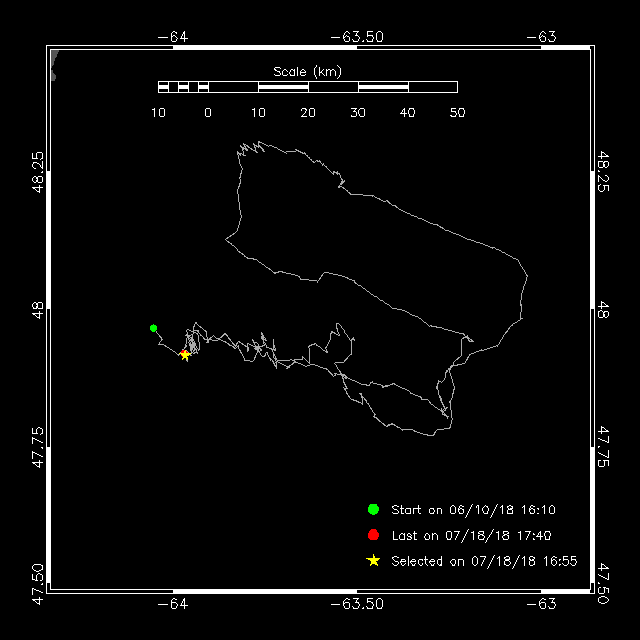This screenshot has width=640, height=640.
Task: Click the green start point marker on track
Action: click(x=153, y=328)
